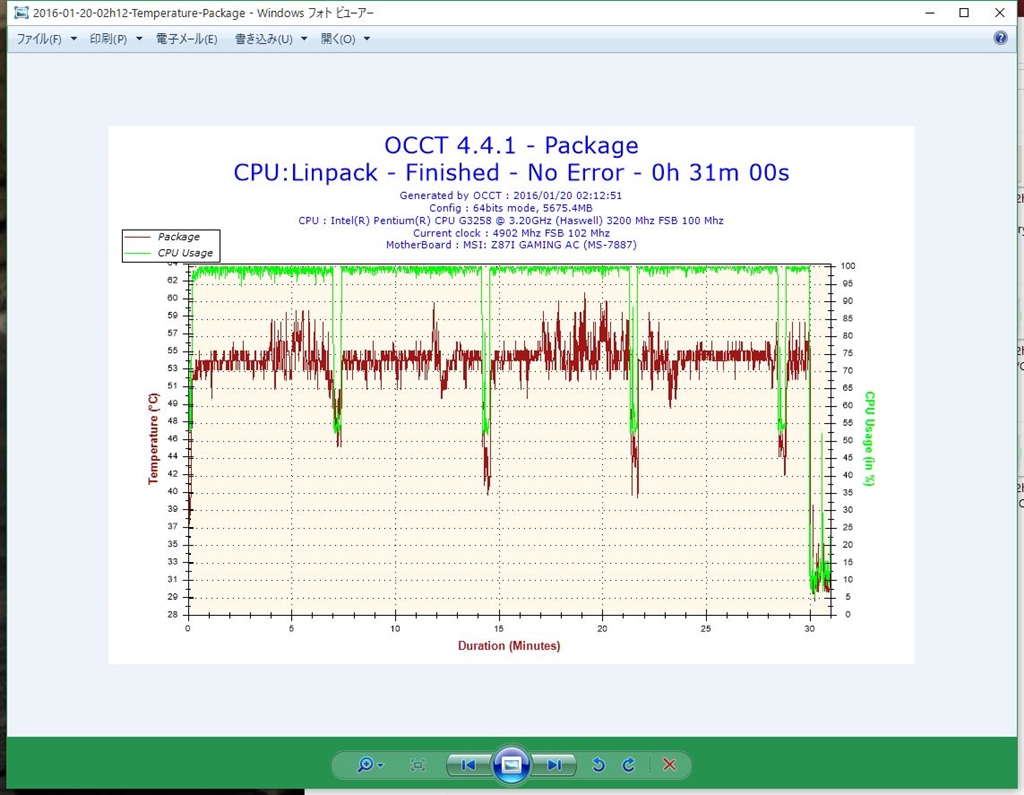This screenshot has width=1024, height=795.
Task: Click the MotherBoard MSI Z87I line
Action: click(x=511, y=245)
